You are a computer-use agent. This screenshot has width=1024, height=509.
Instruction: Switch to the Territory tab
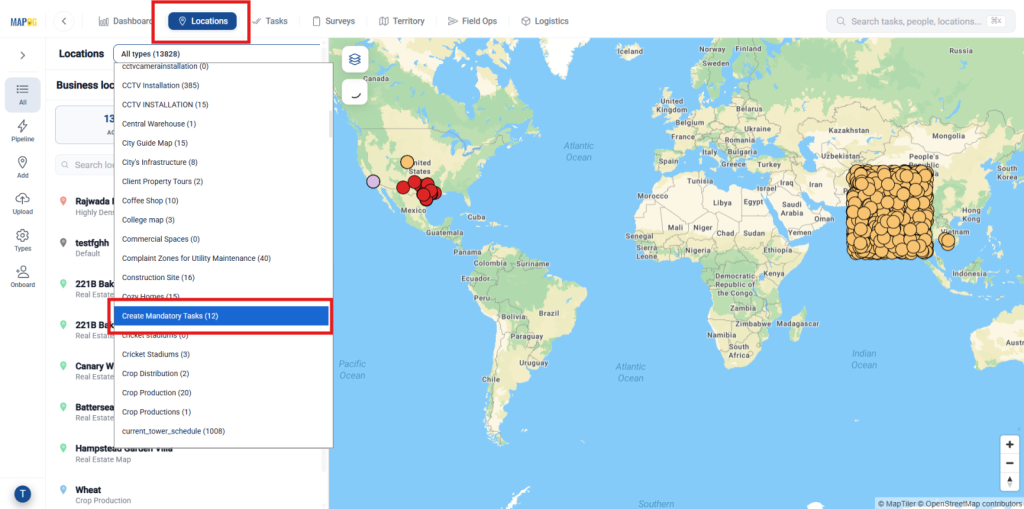pyautogui.click(x=402, y=21)
